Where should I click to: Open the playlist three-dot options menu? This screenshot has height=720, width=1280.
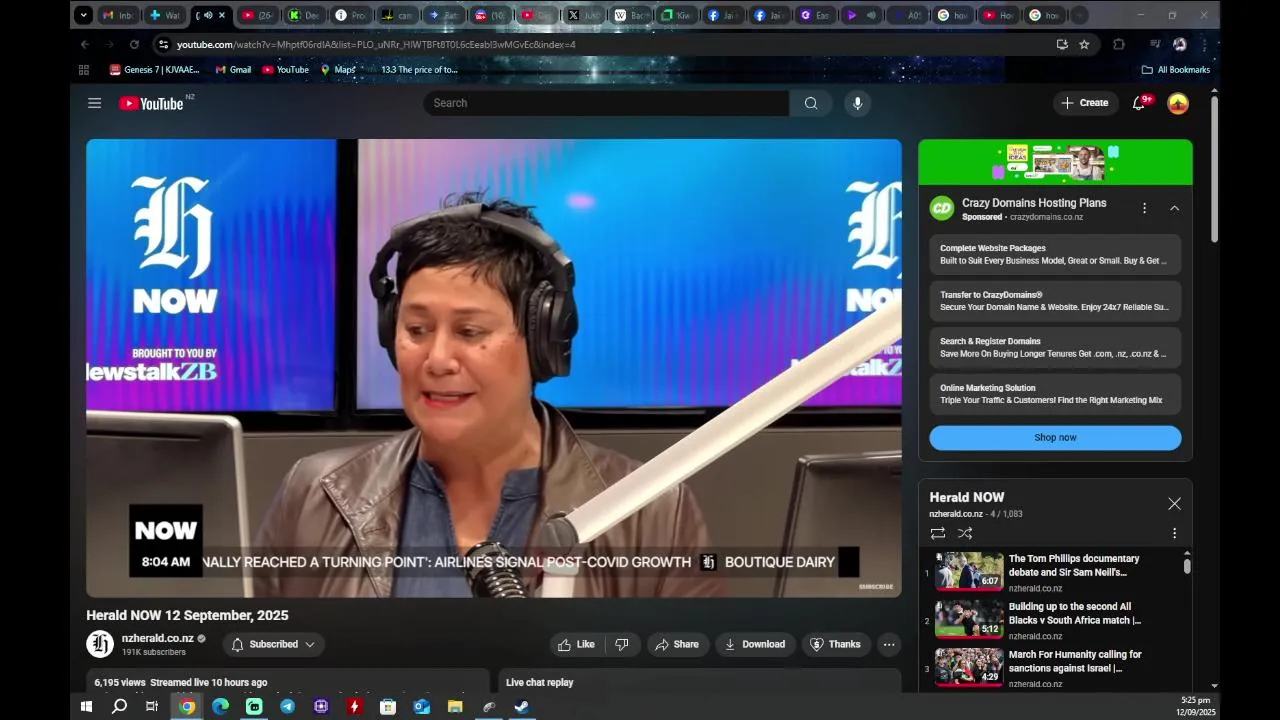(x=1174, y=534)
